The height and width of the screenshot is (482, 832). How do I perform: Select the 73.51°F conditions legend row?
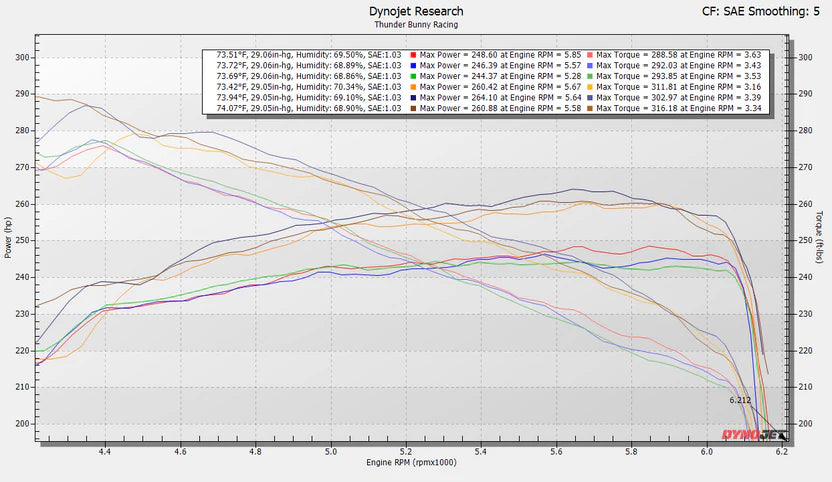(x=304, y=56)
